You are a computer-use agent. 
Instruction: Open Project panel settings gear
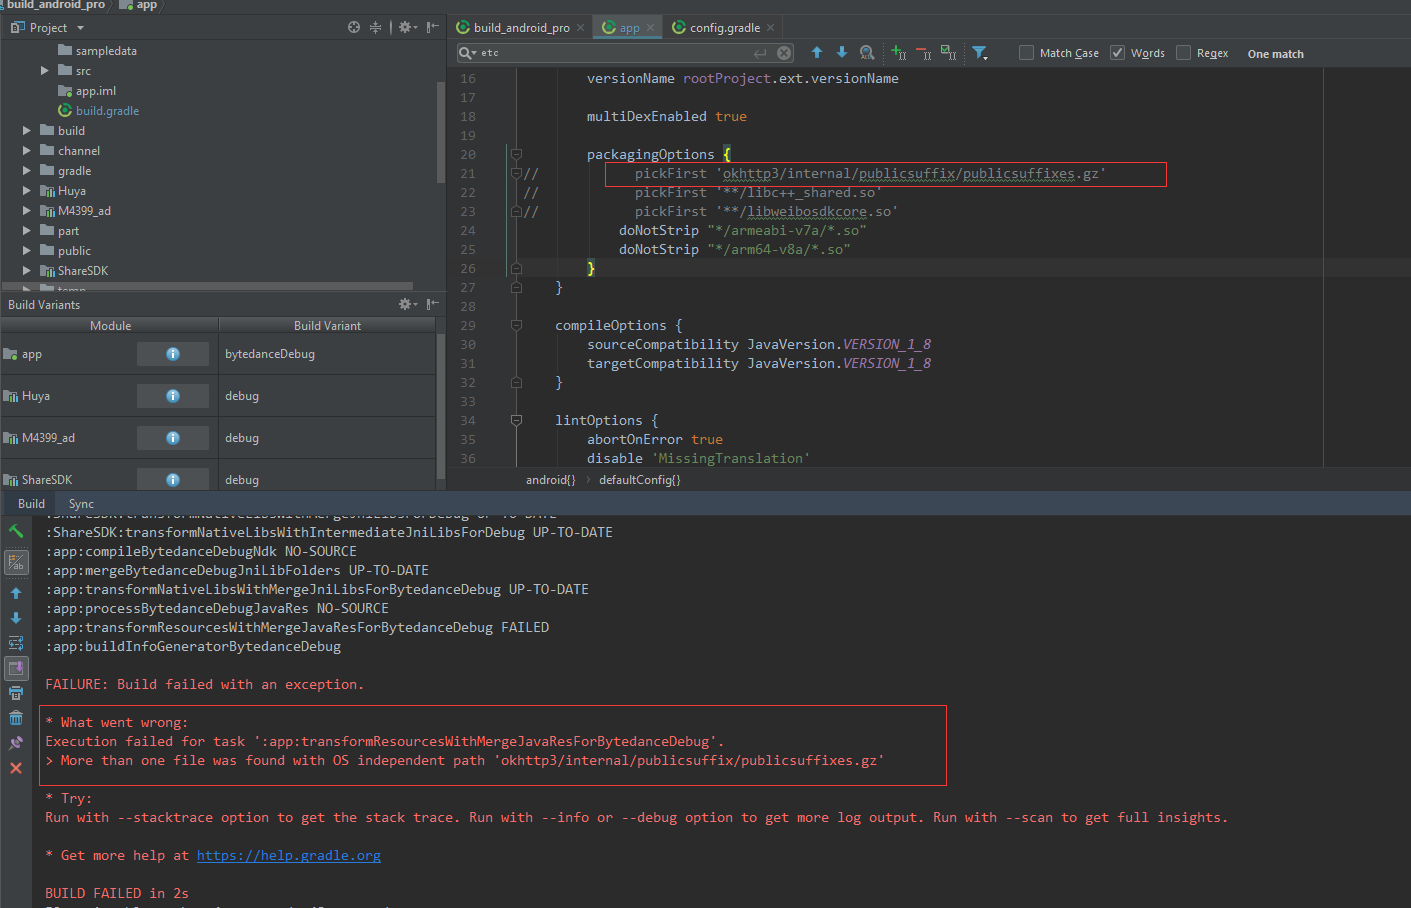pyautogui.click(x=407, y=28)
